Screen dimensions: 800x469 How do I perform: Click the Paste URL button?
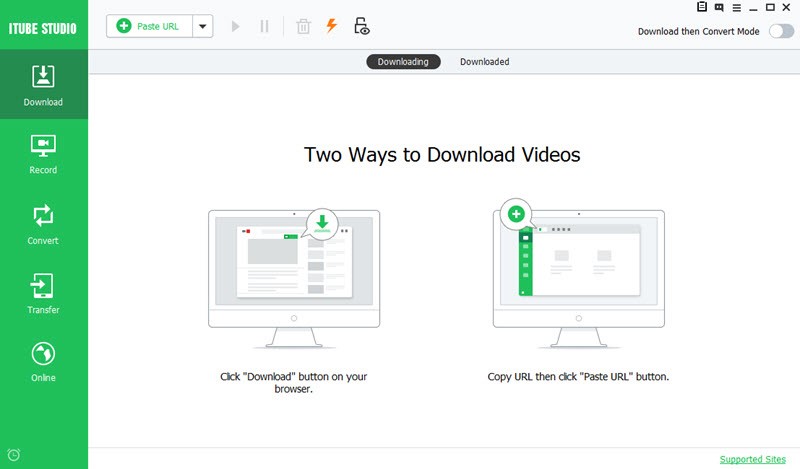point(149,27)
